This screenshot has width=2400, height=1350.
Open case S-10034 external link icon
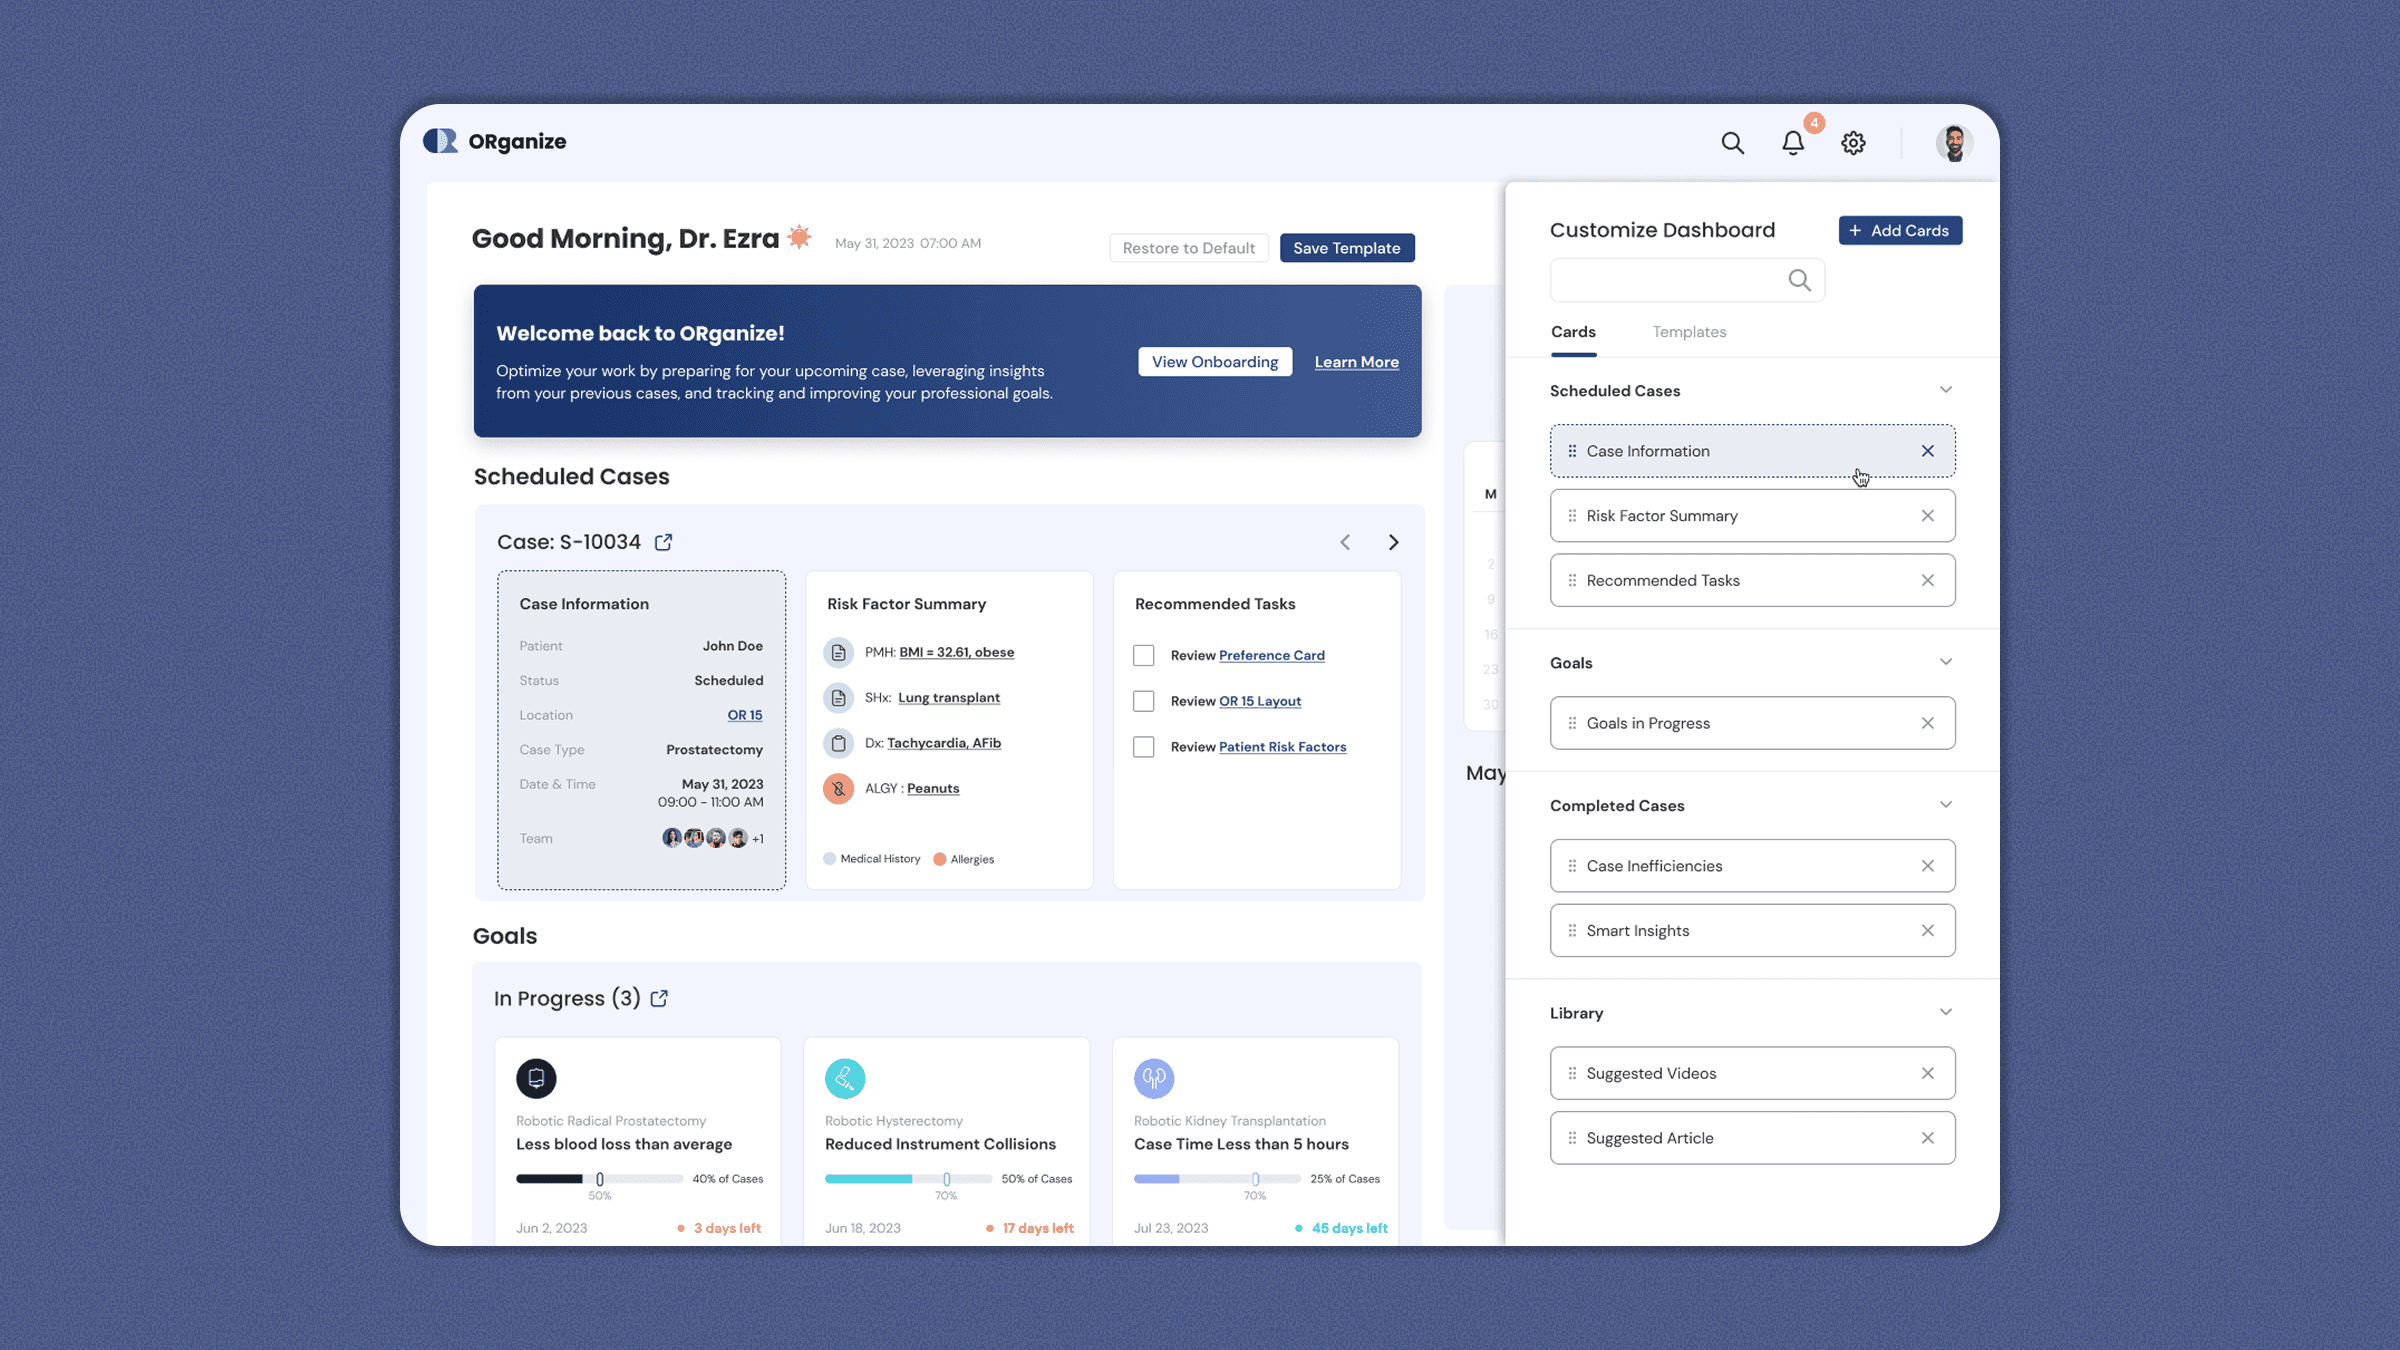point(663,542)
